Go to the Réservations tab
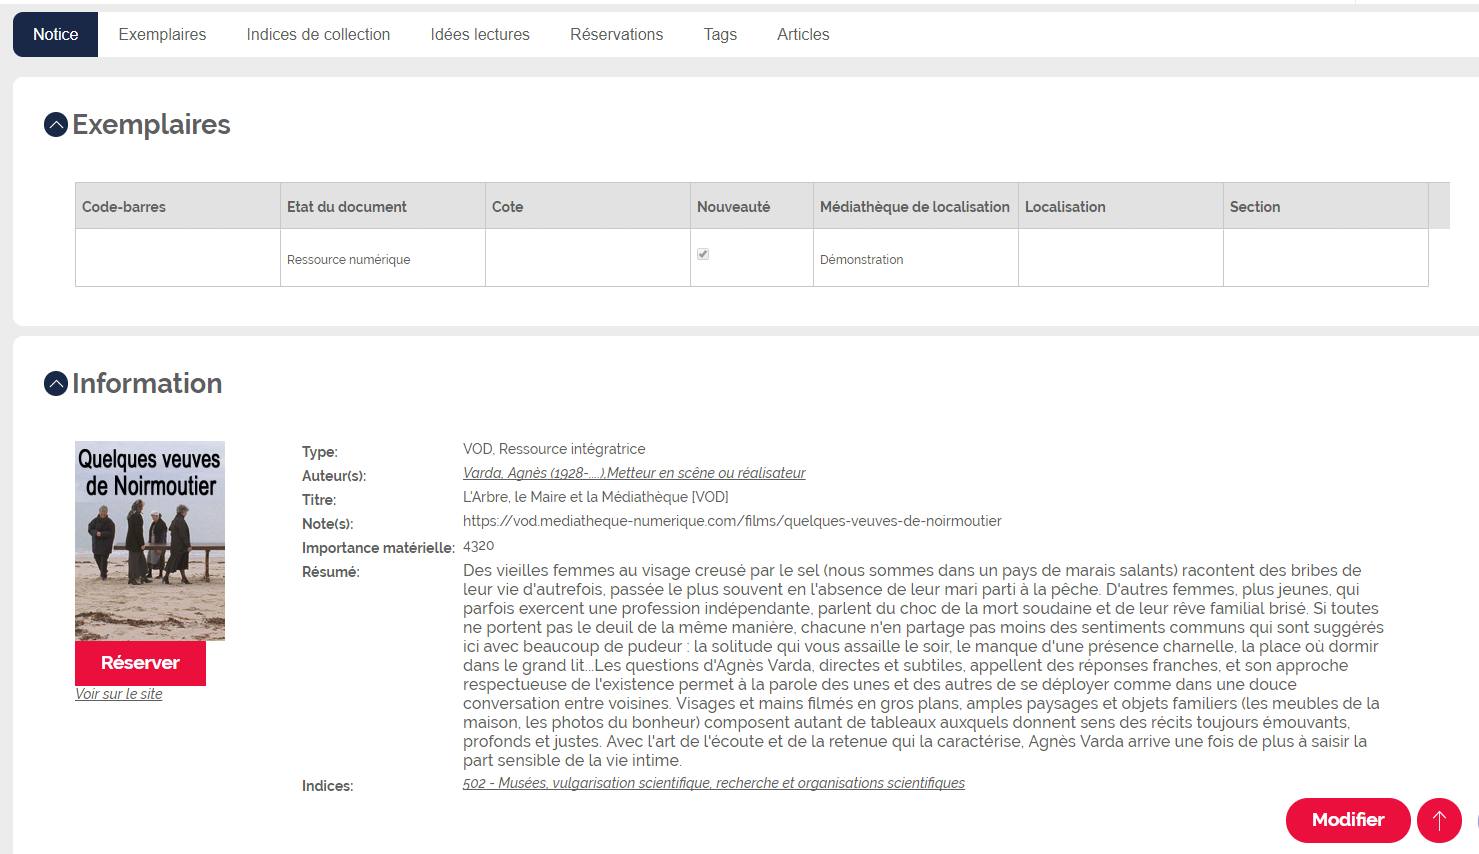 pyautogui.click(x=616, y=34)
